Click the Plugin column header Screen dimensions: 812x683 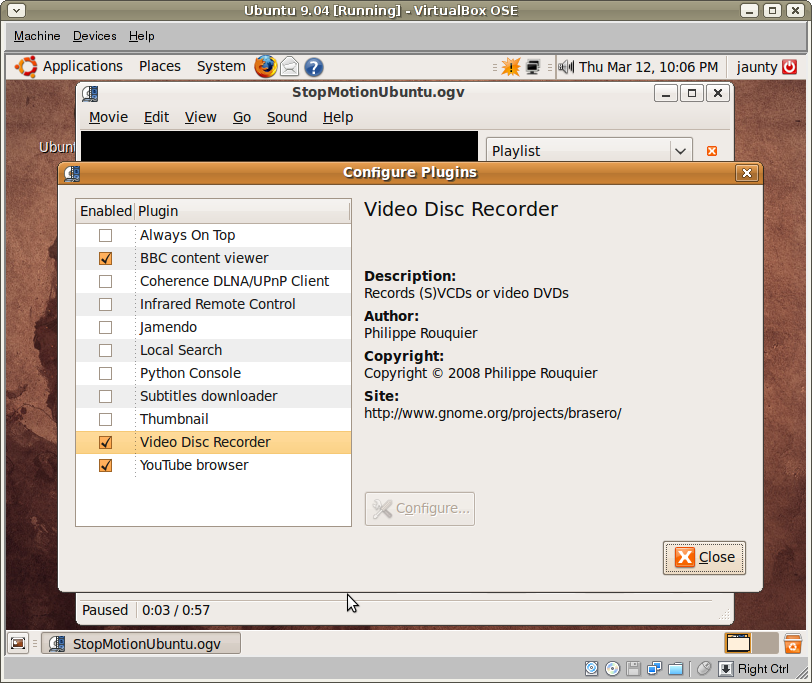pyautogui.click(x=242, y=211)
